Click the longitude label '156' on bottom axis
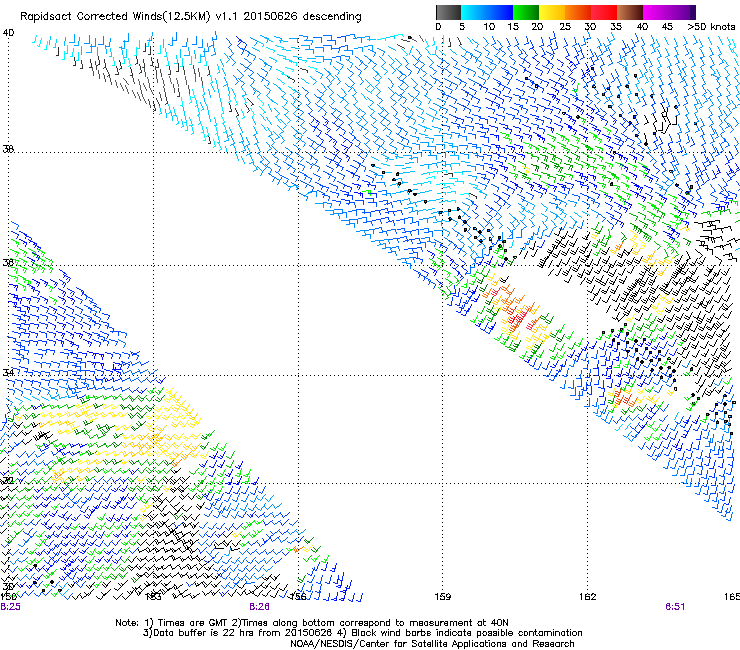The width and height of the screenshot is (740, 650). tap(298, 597)
